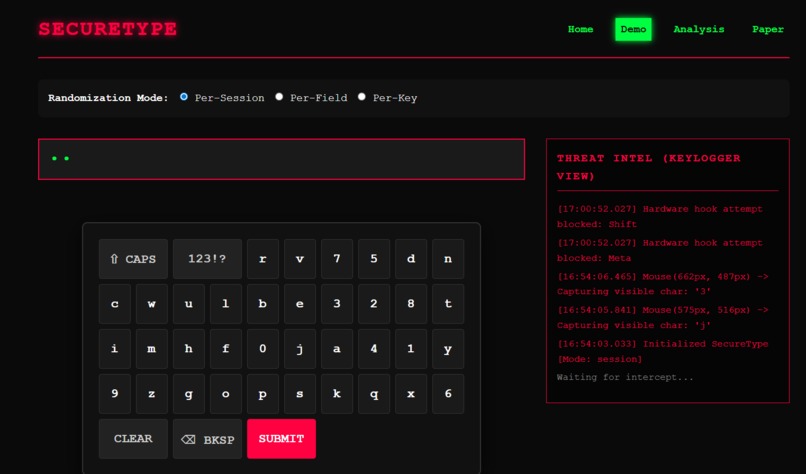Click the CLEAR button
Screen dimensions: 806x474
(x=133, y=439)
